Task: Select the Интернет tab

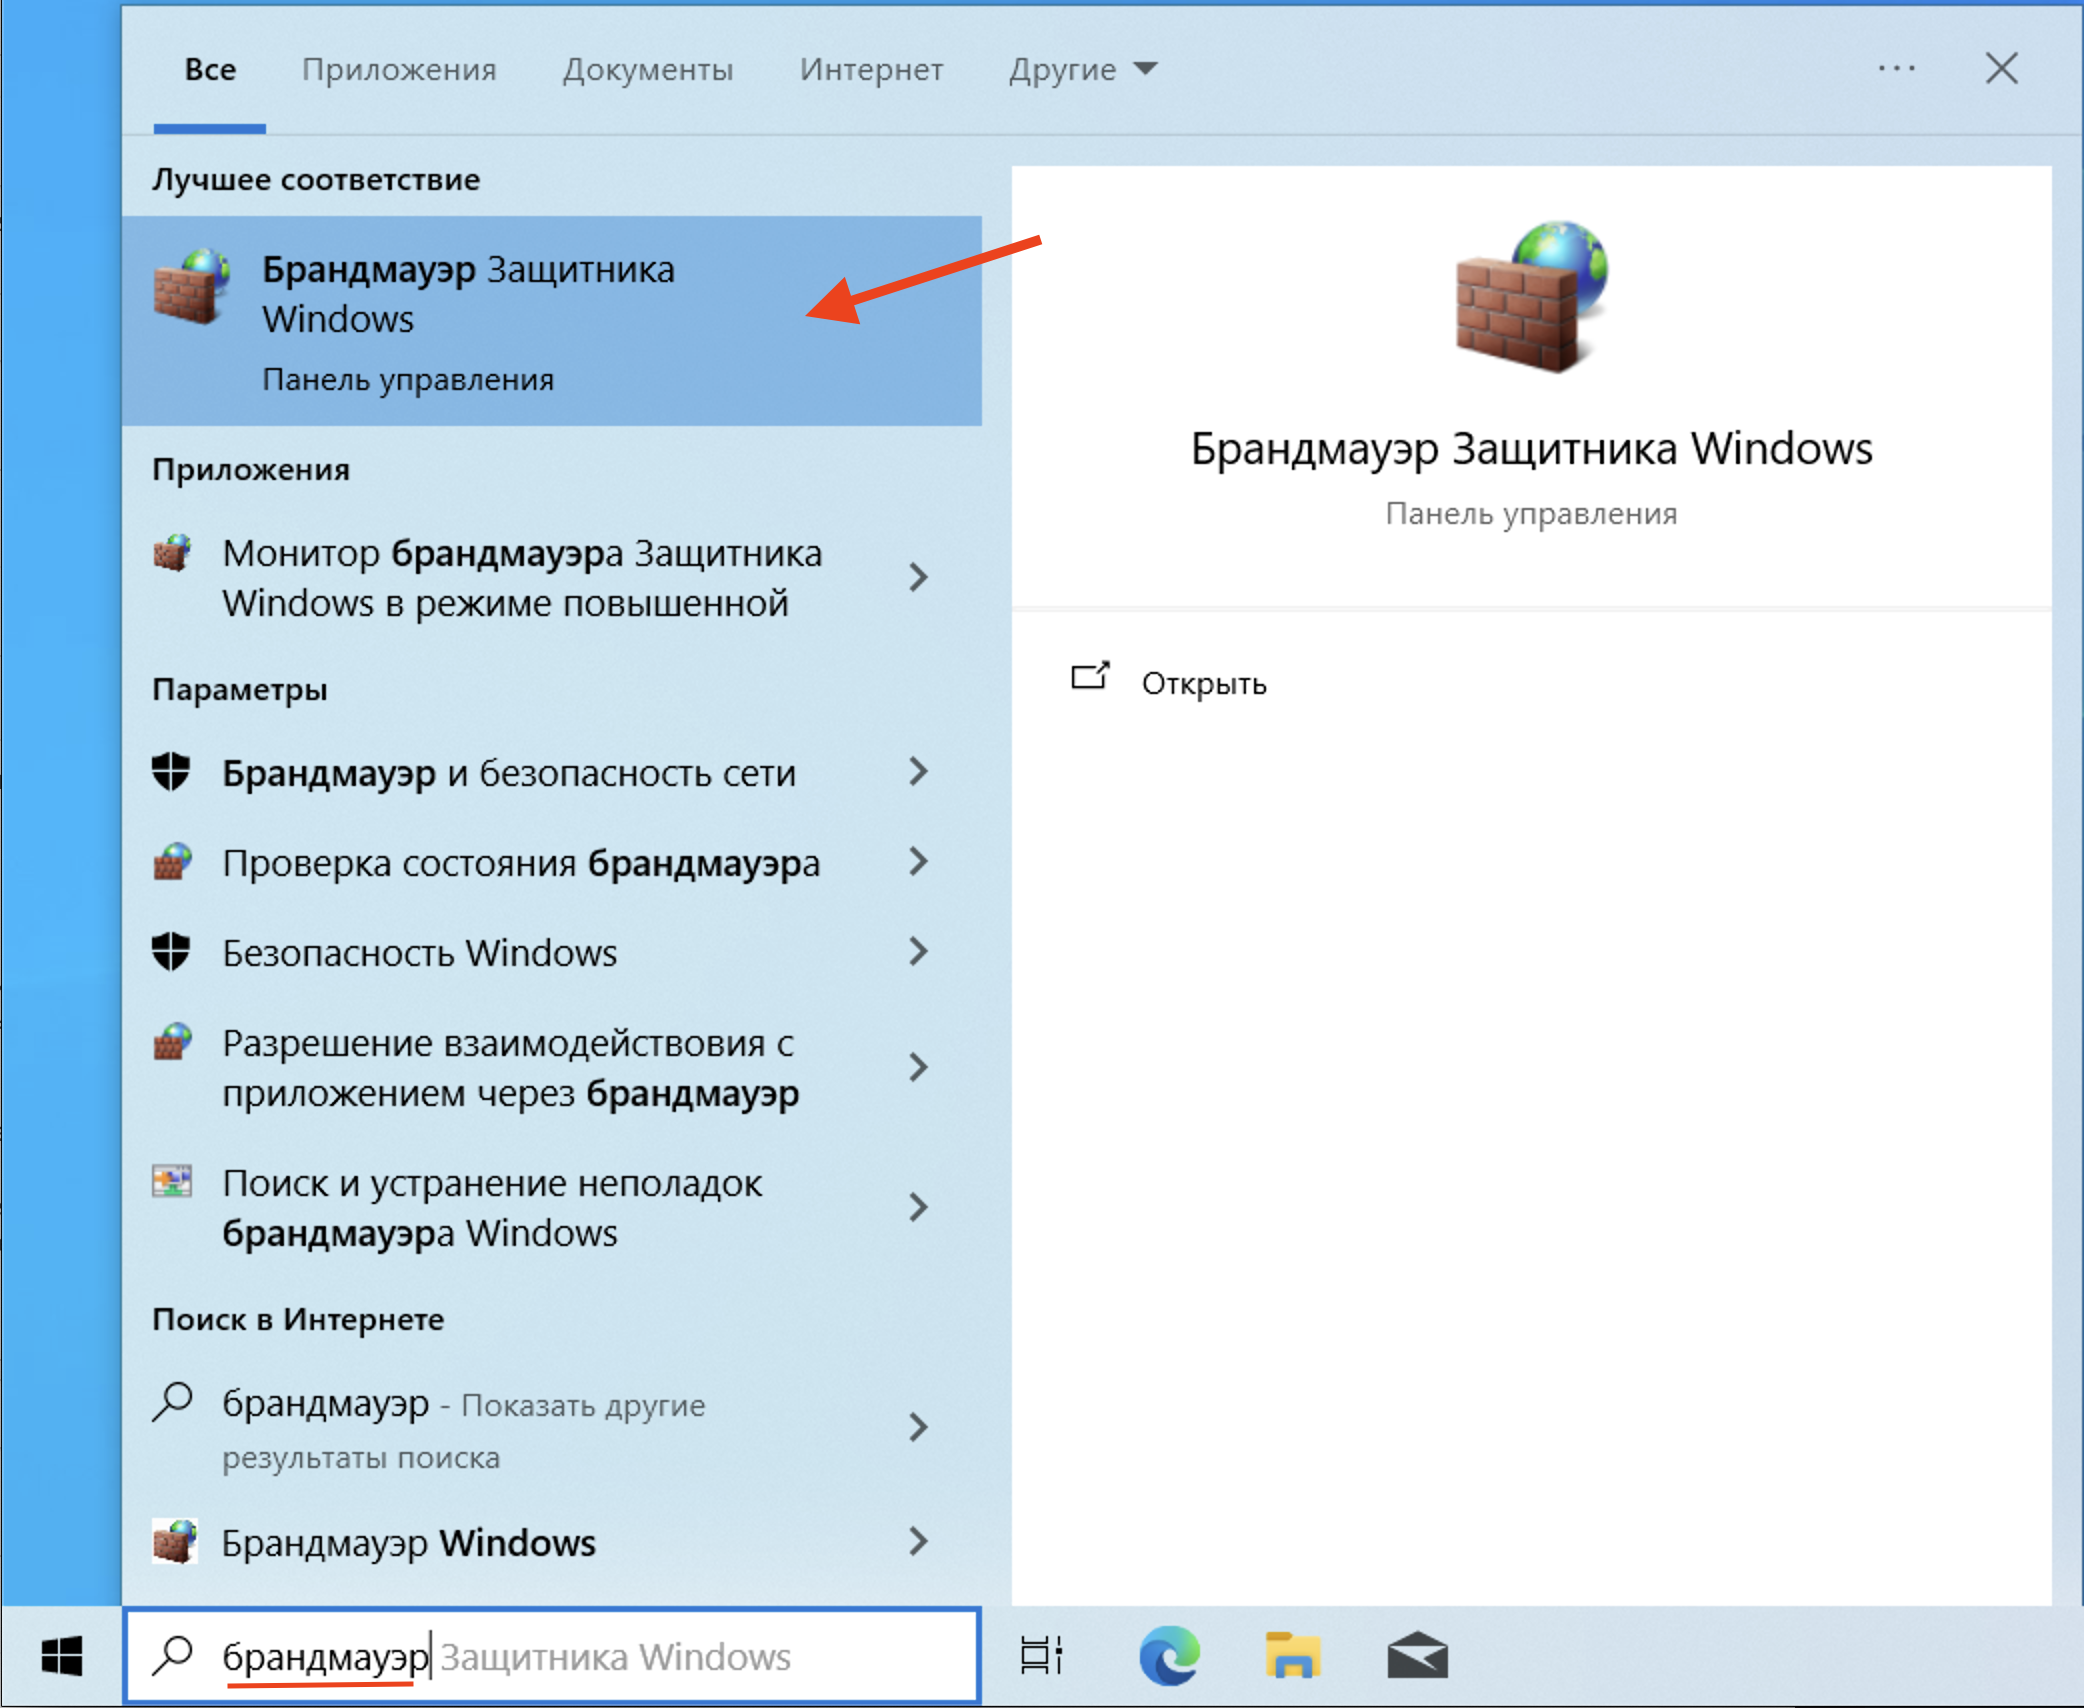Action: point(871,69)
